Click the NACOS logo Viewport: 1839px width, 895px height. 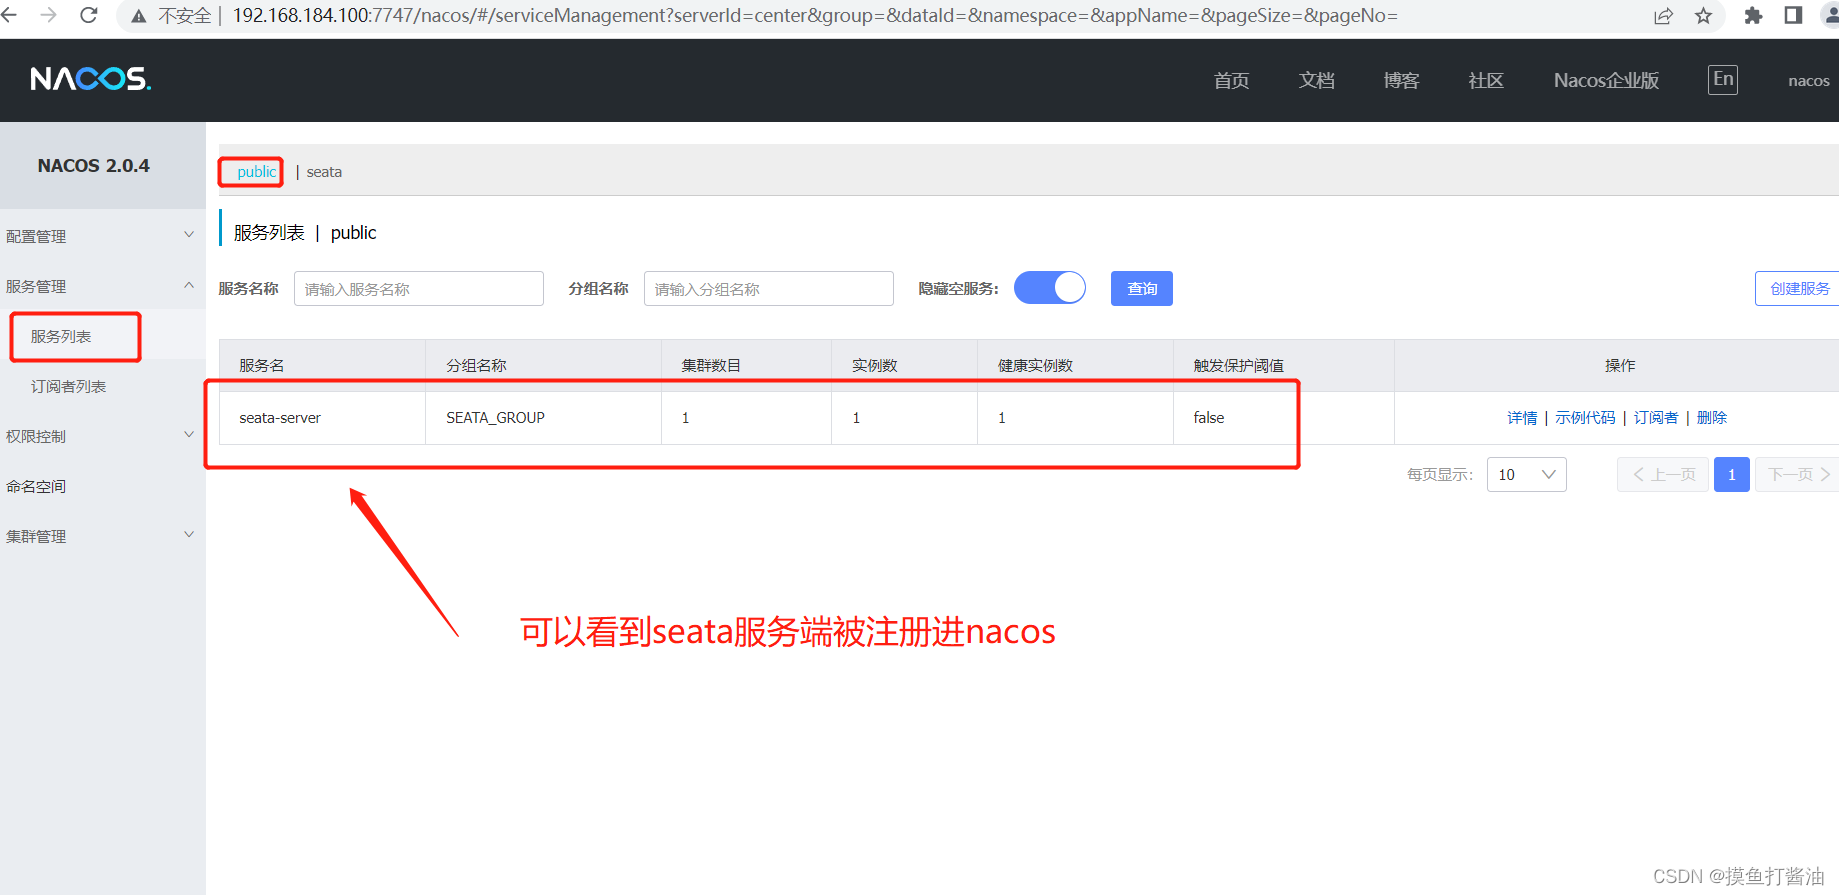[90, 79]
